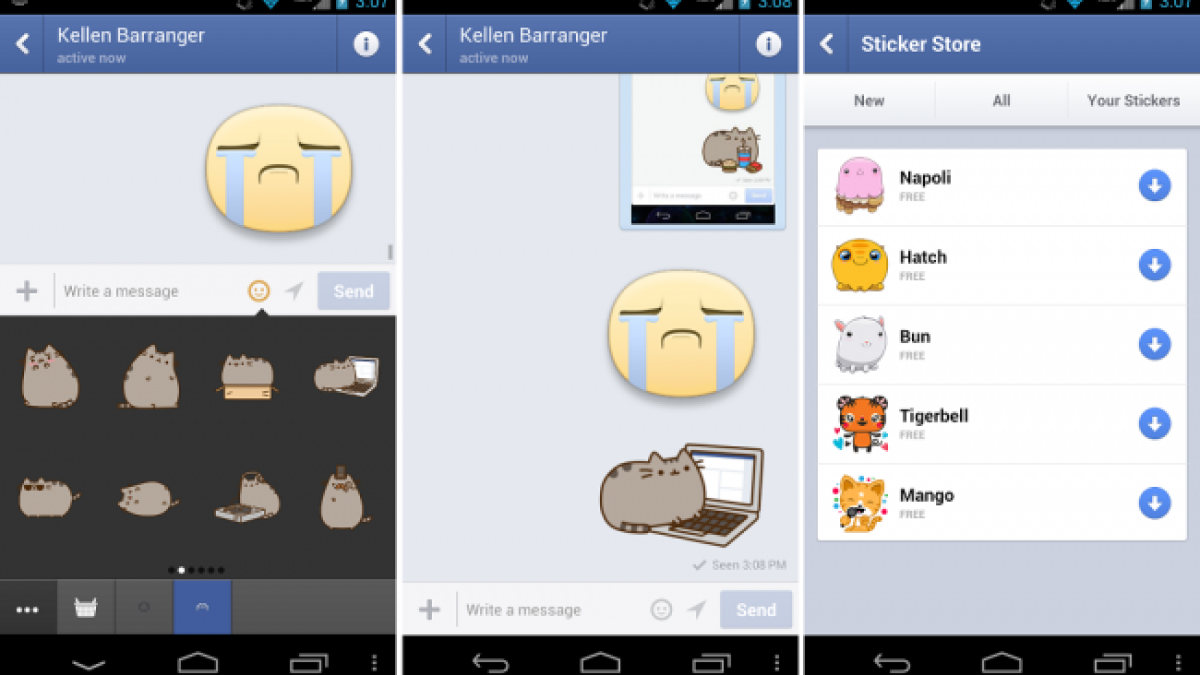Download the Mango sticker pack
The image size is (1200, 675).
point(1154,503)
